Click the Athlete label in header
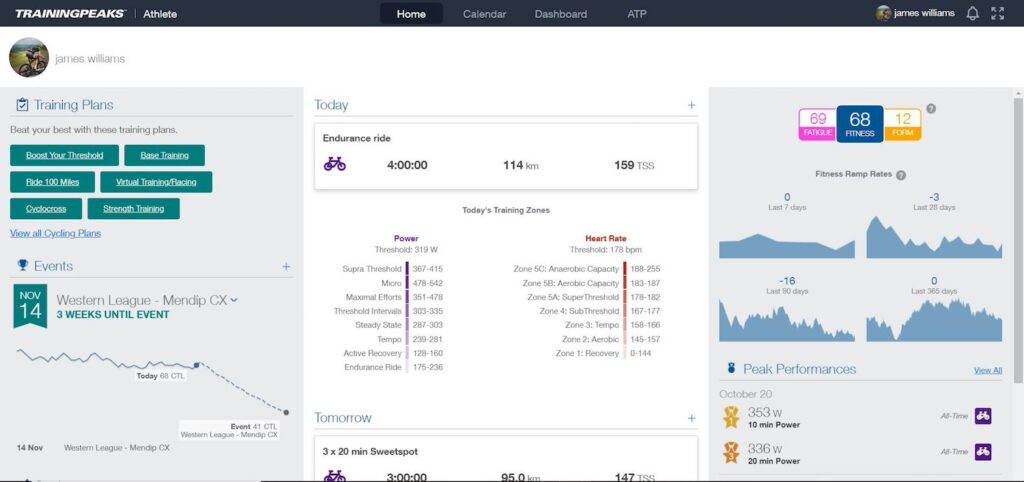The image size is (1024, 482). [160, 14]
